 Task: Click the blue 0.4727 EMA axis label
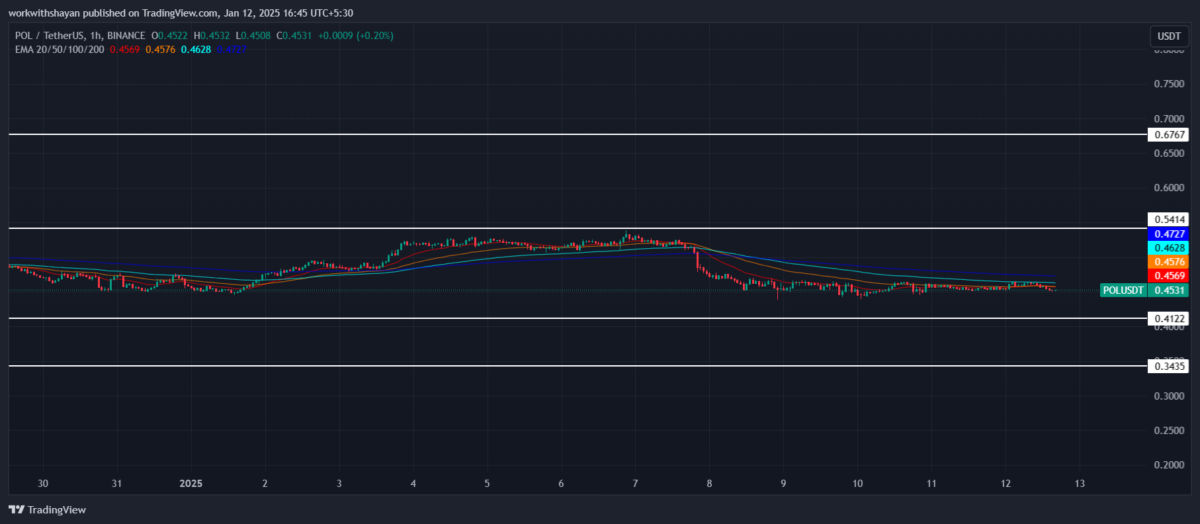[x=1170, y=233]
